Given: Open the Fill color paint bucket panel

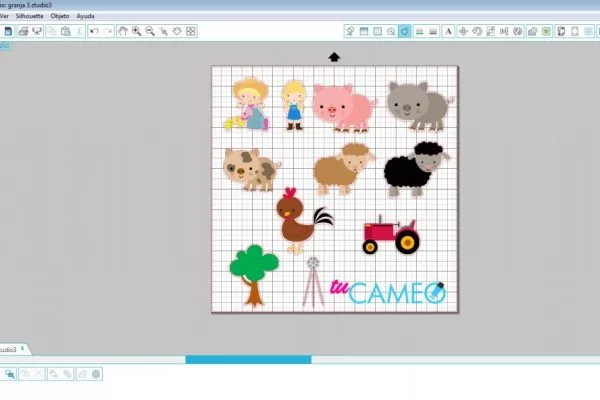Looking at the screenshot, I should (x=350, y=31).
